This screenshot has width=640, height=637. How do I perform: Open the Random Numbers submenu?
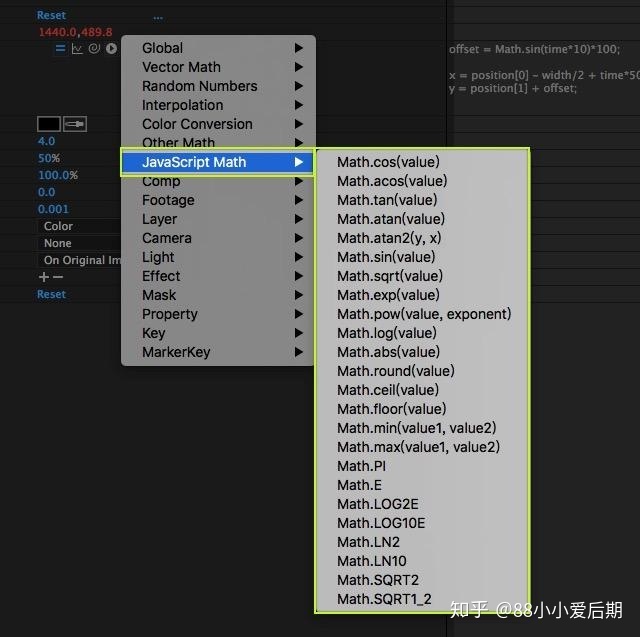(218, 86)
